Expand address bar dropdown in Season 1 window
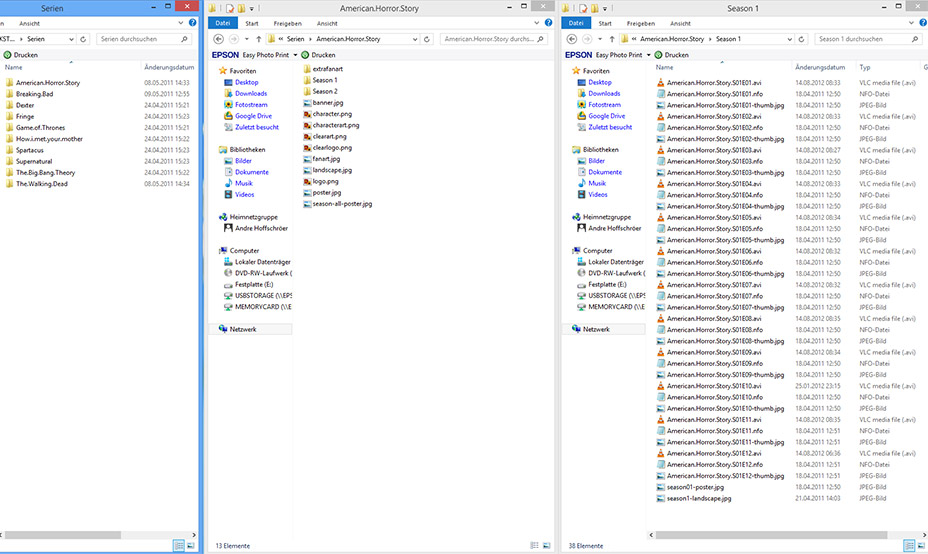 [790, 39]
